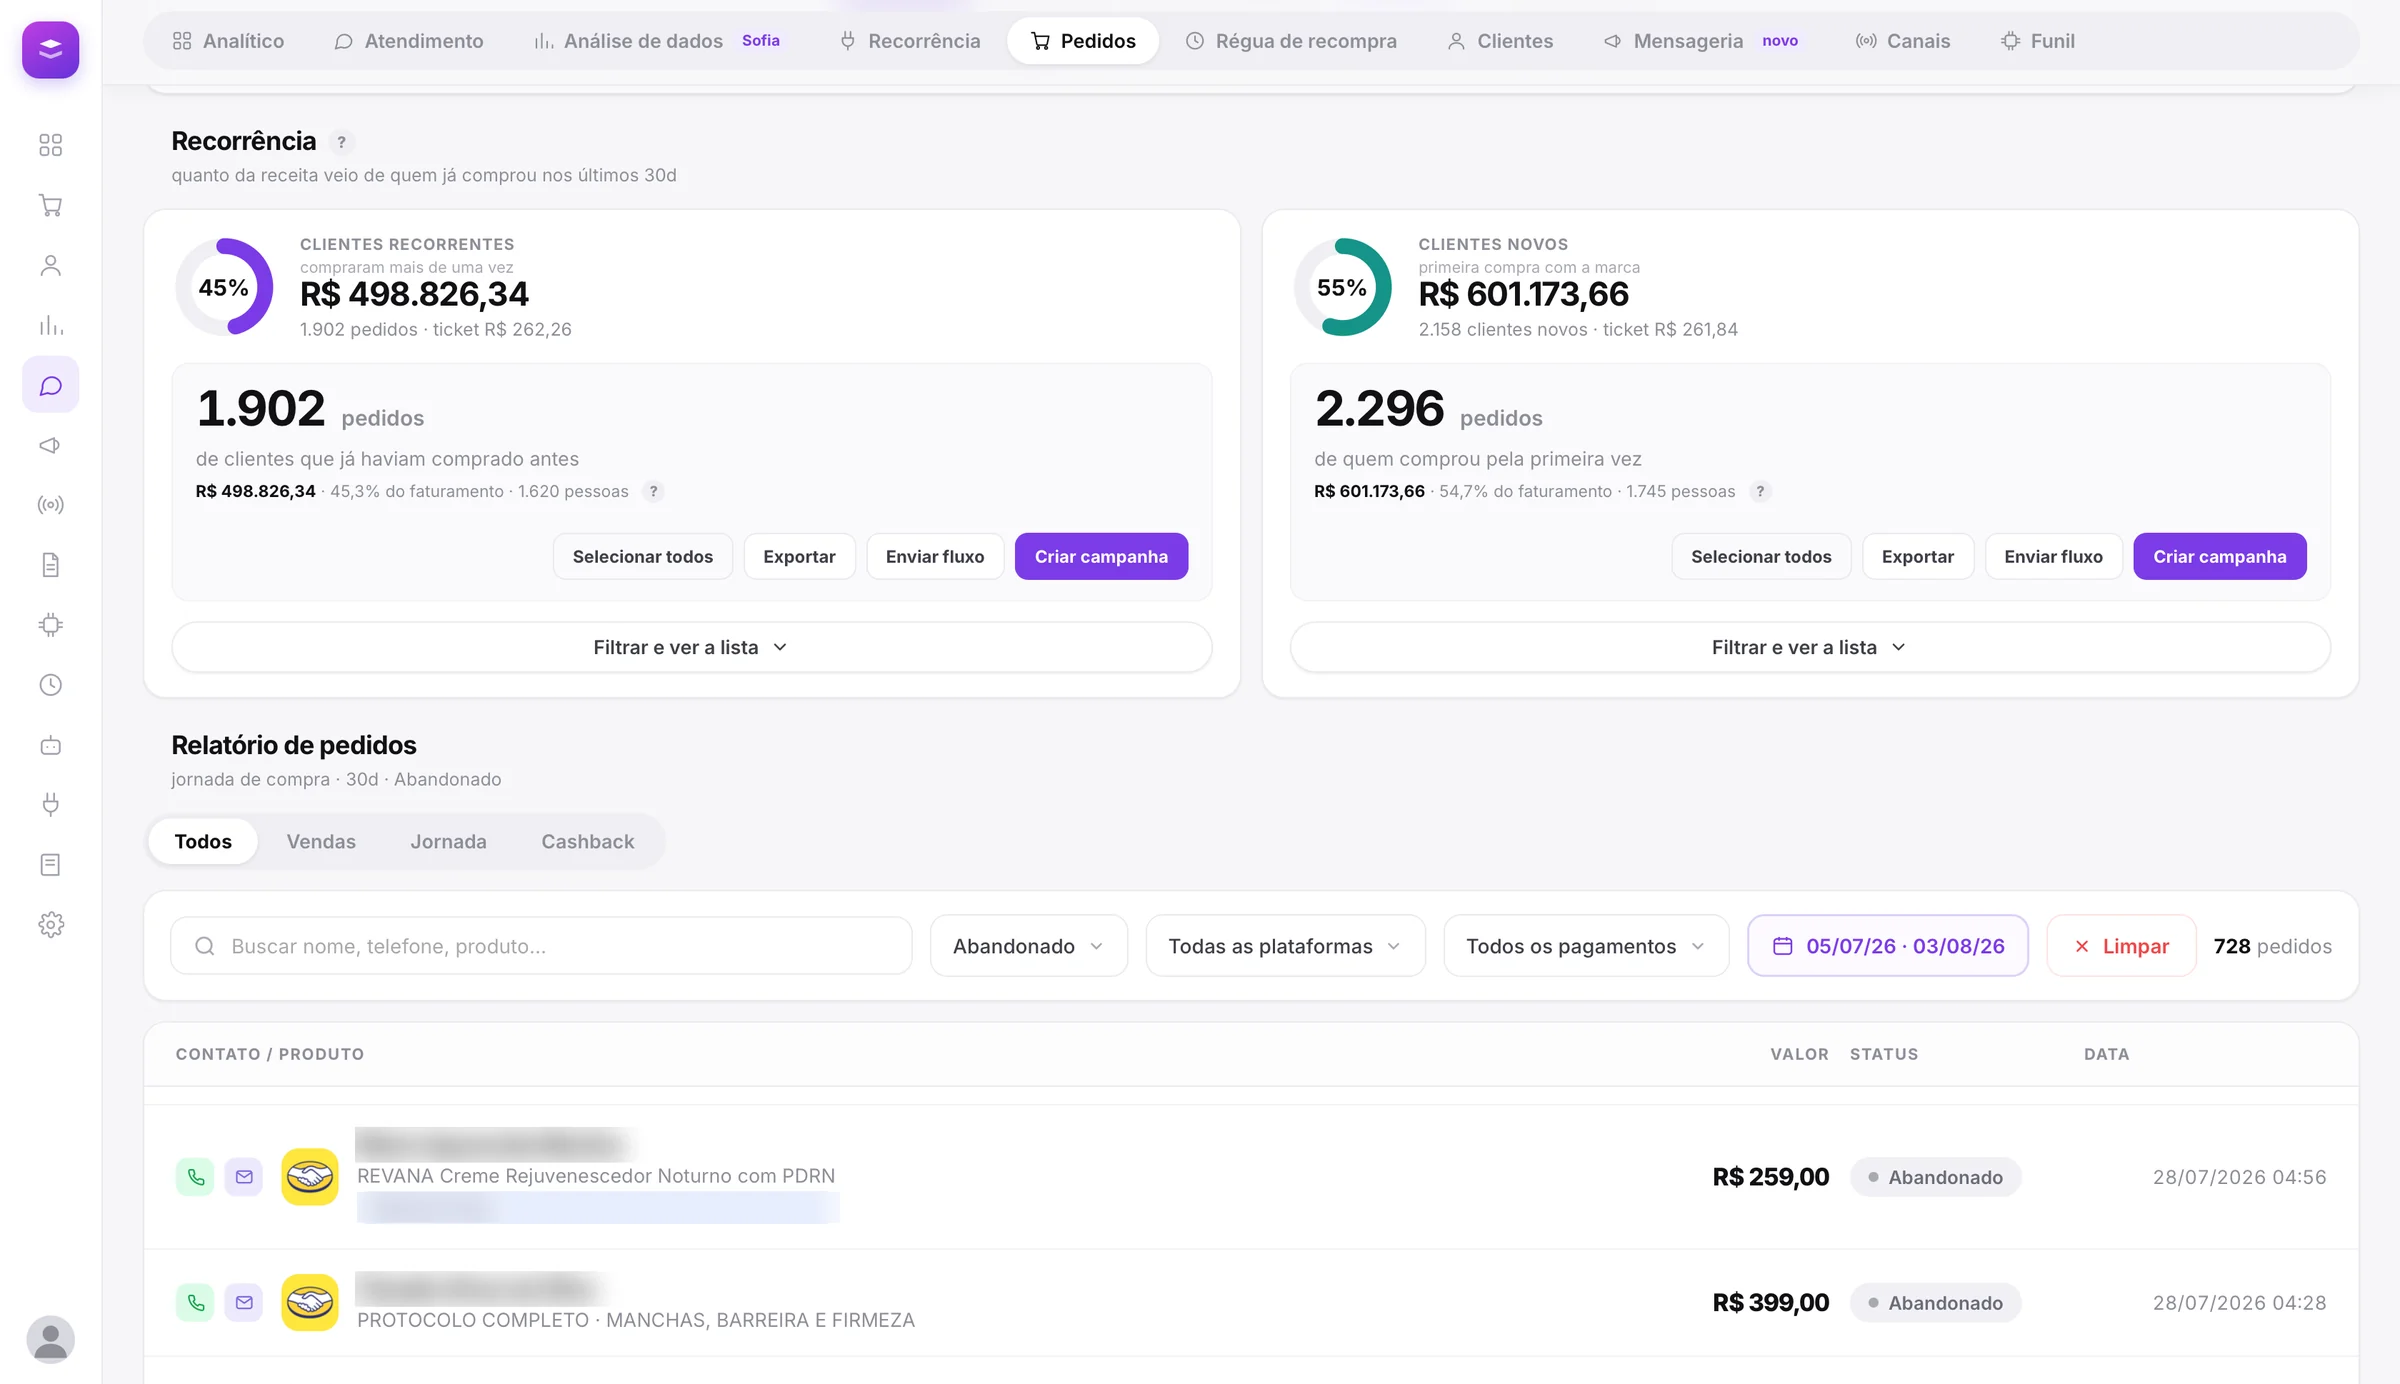Open Todos os pagamentos dropdown
The height and width of the screenshot is (1384, 2400).
tap(1586, 946)
